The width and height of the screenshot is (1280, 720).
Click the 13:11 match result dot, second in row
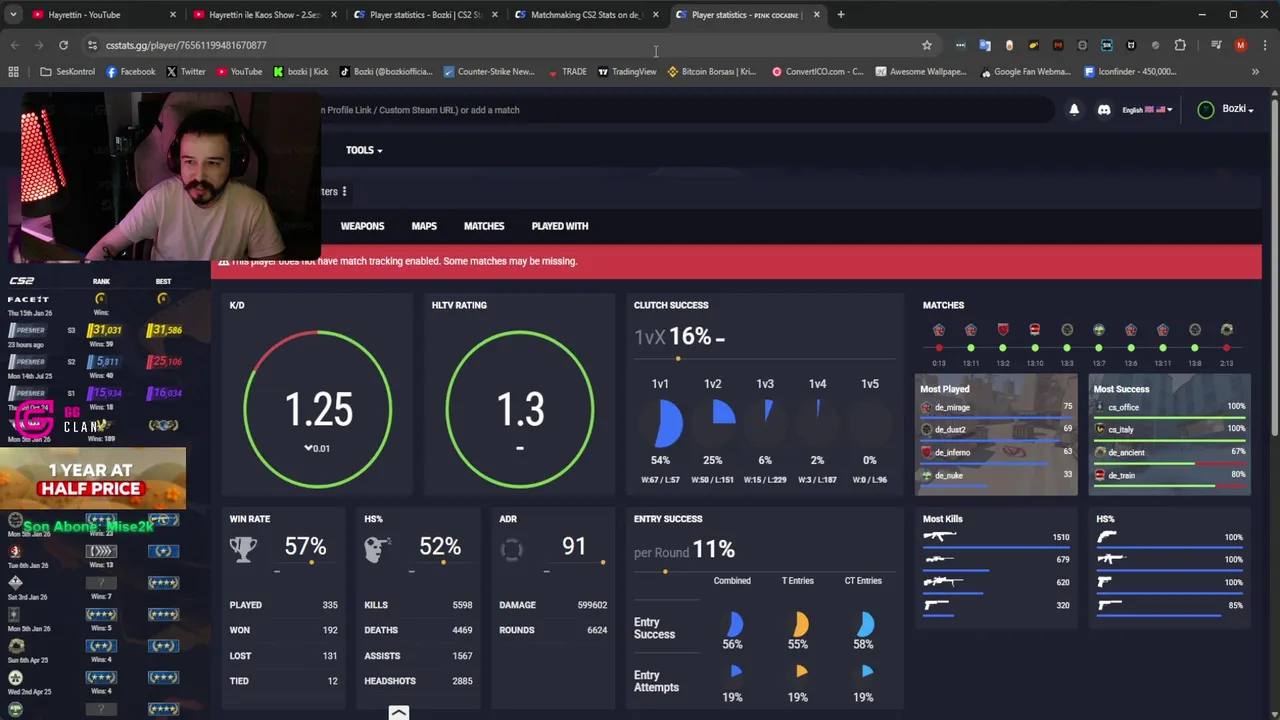coord(971,347)
